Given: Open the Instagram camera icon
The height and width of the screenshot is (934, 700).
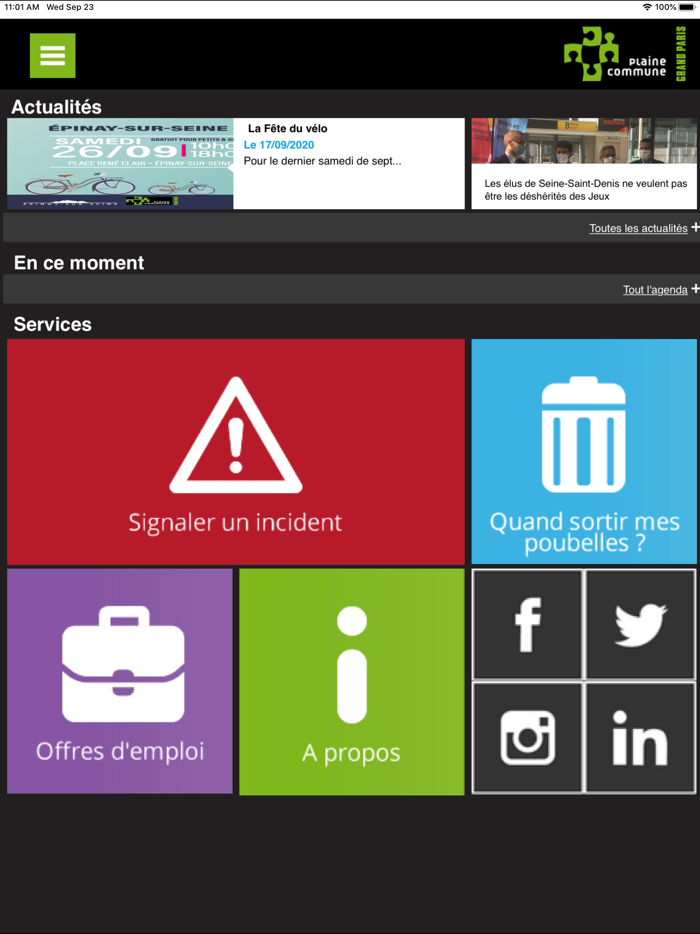Looking at the screenshot, I should click(x=527, y=737).
